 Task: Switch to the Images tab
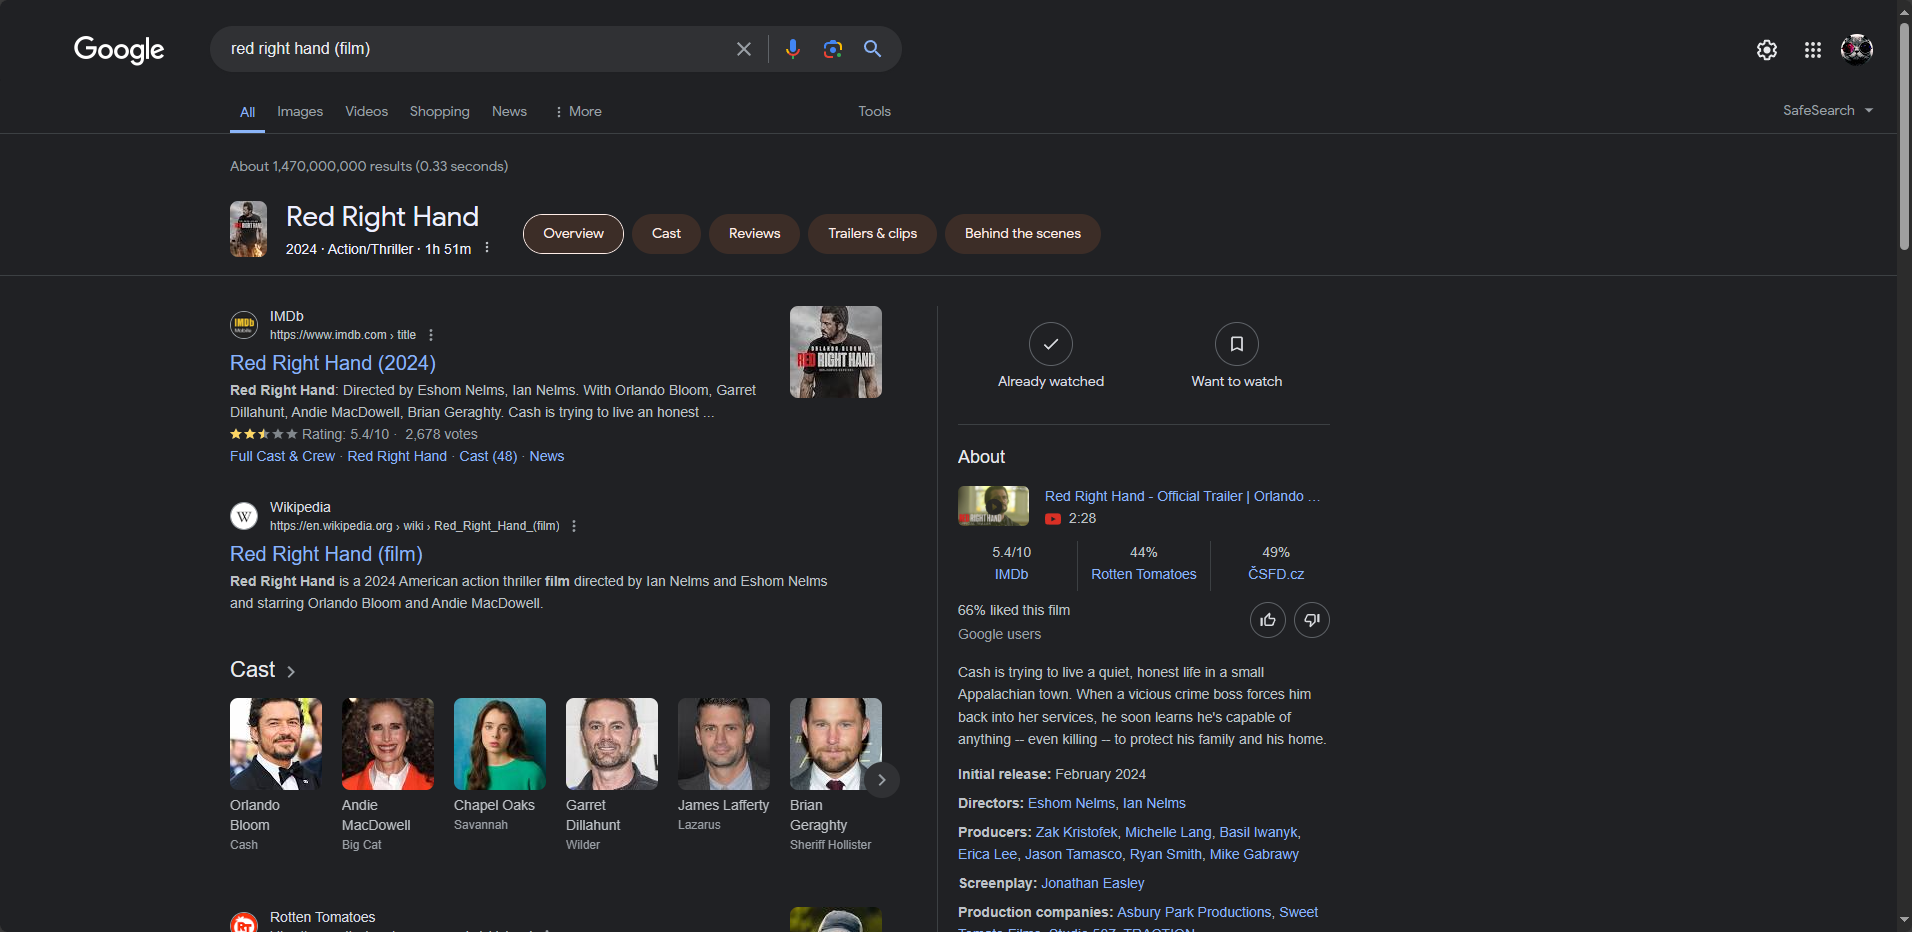tap(300, 112)
